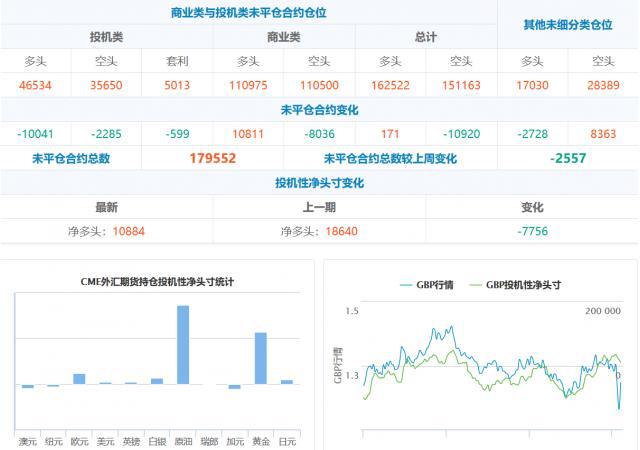Select the change value -10920
This screenshot has width=640, height=450.
click(x=461, y=134)
